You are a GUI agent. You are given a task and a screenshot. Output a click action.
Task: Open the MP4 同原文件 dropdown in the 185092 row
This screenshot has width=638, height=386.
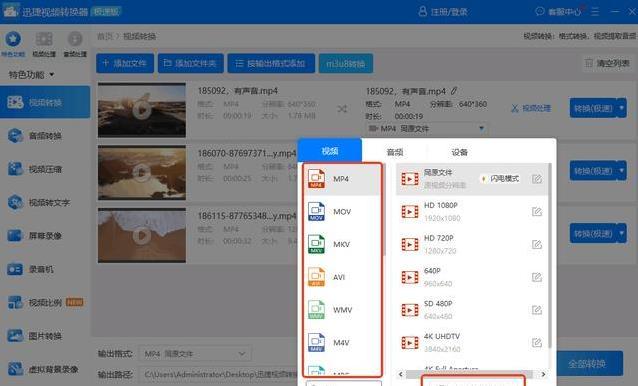pos(426,129)
